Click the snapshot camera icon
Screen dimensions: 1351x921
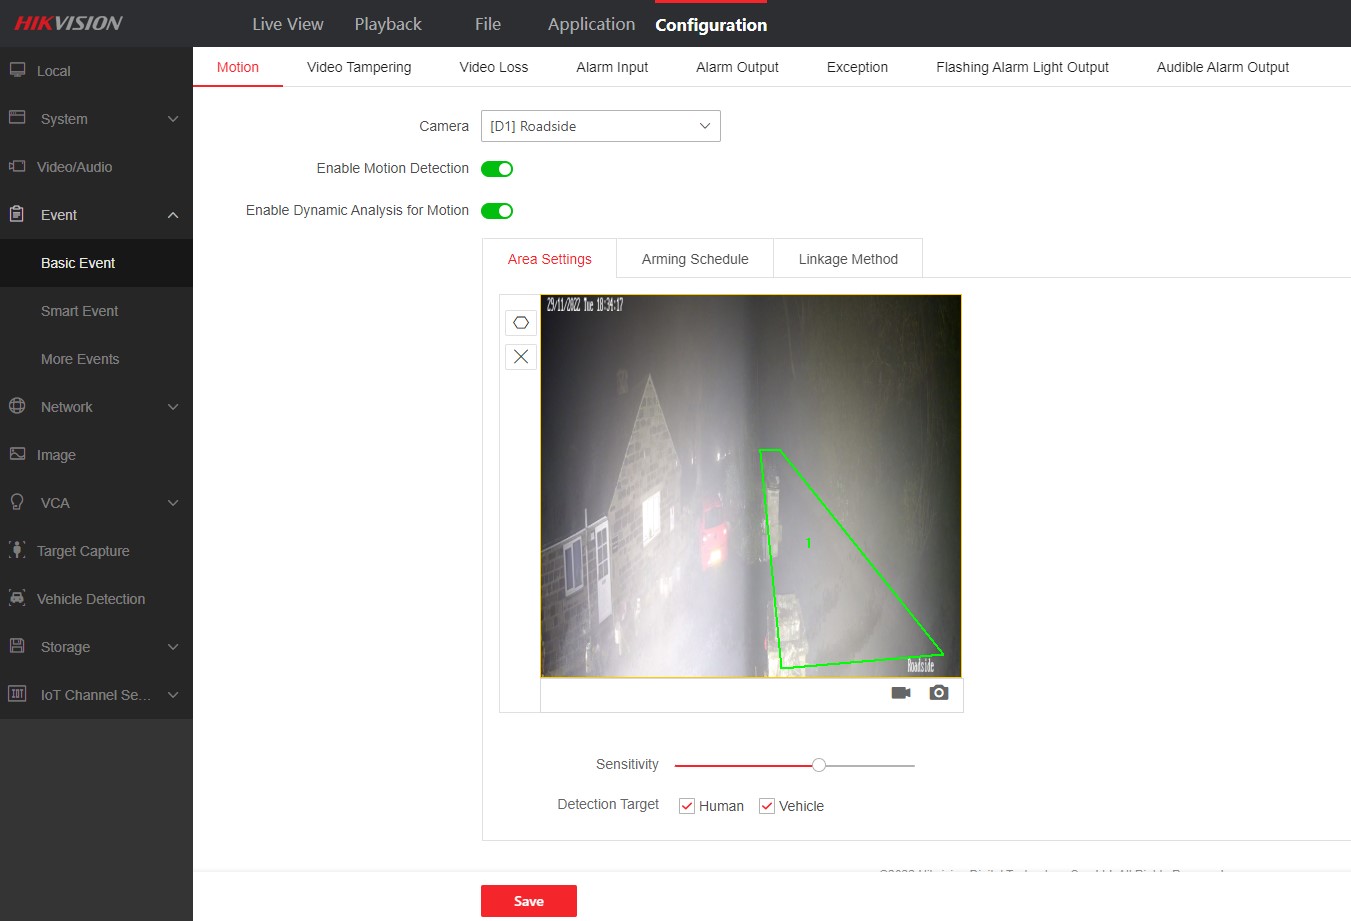coord(938,692)
